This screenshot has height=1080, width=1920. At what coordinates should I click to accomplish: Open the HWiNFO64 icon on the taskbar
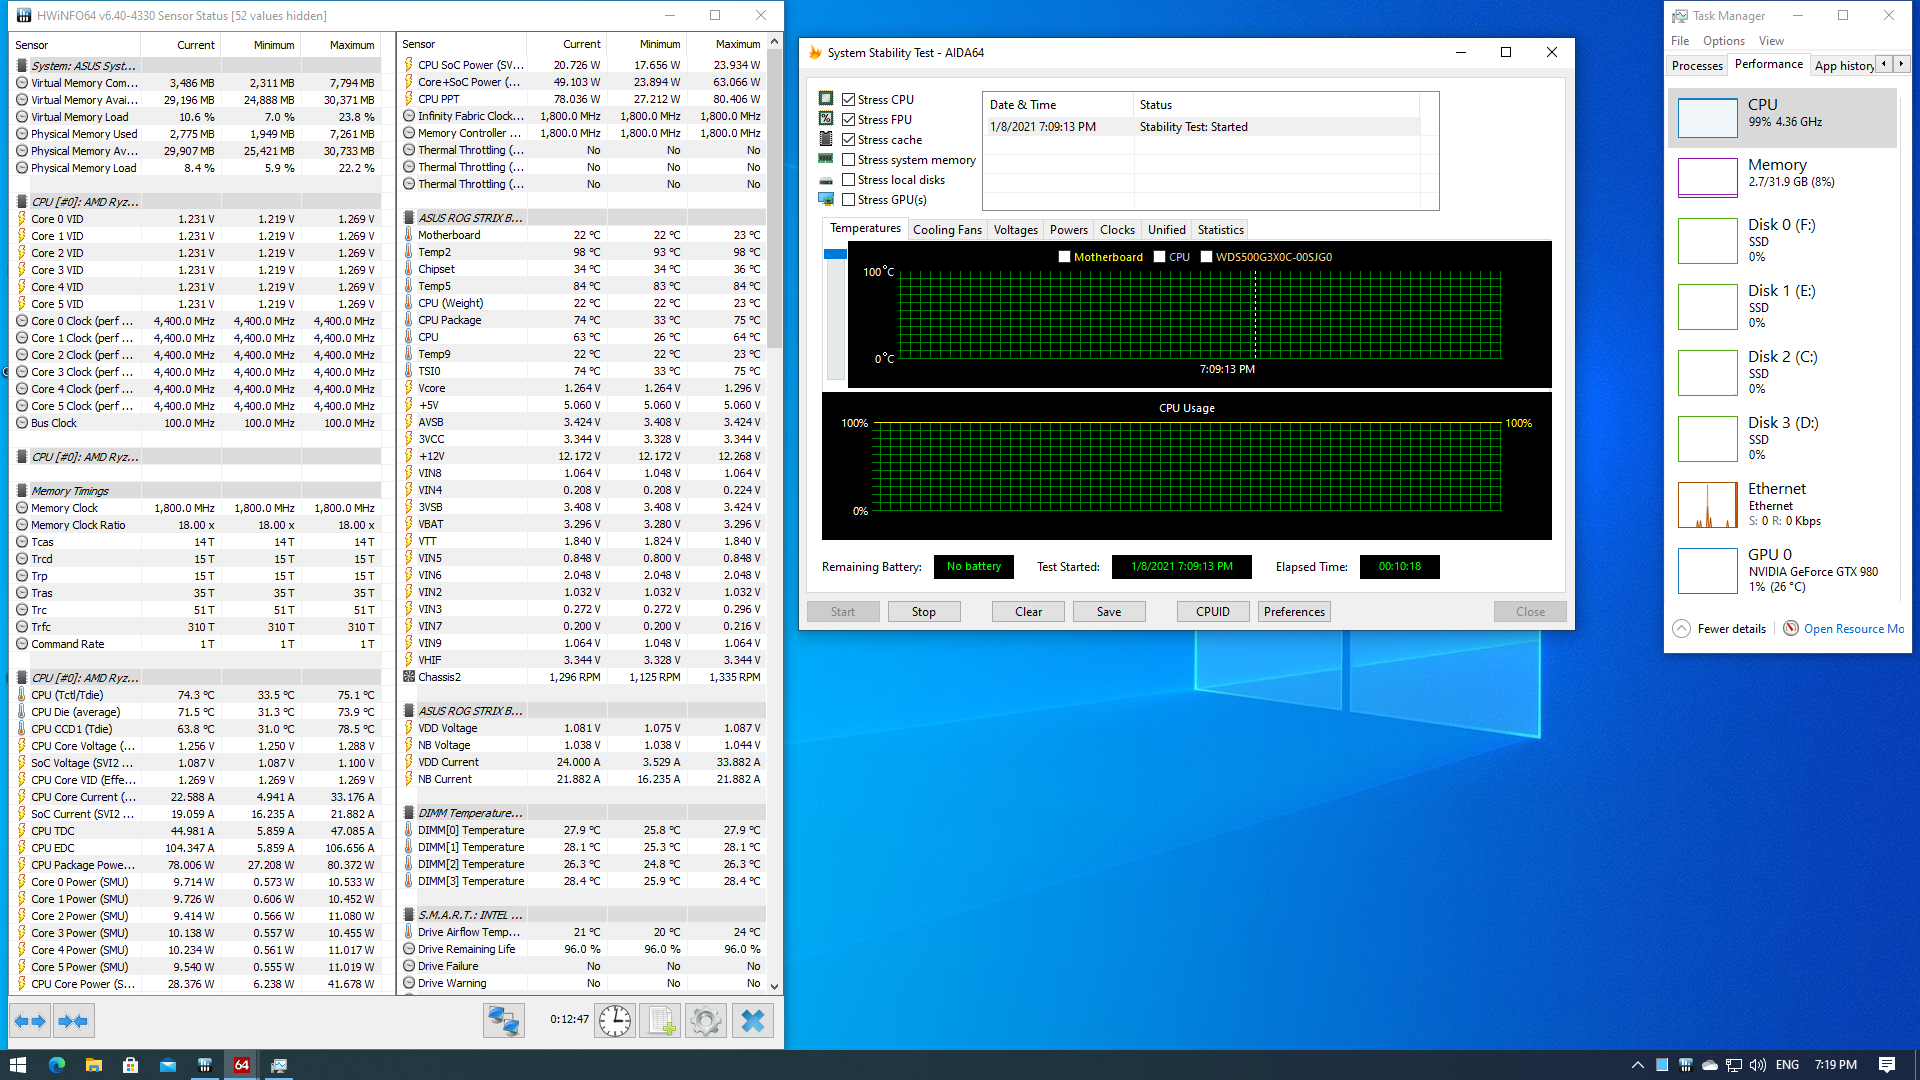241,1064
